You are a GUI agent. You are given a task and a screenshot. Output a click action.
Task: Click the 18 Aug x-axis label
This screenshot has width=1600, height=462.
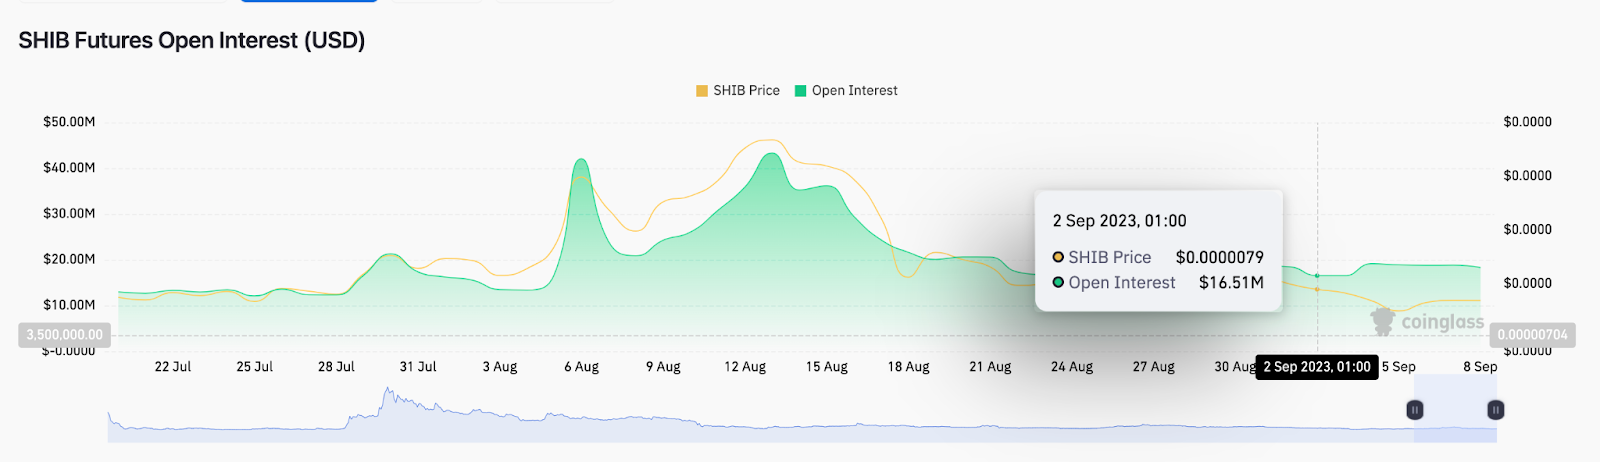coord(909,367)
